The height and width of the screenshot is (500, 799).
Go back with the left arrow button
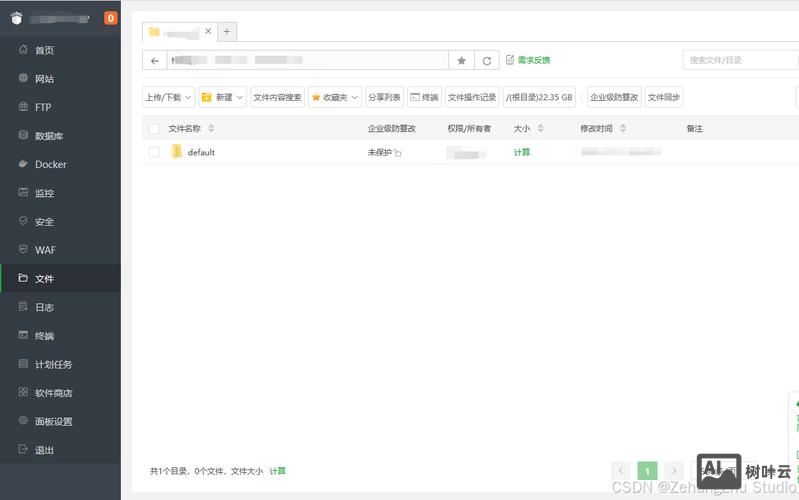(155, 60)
